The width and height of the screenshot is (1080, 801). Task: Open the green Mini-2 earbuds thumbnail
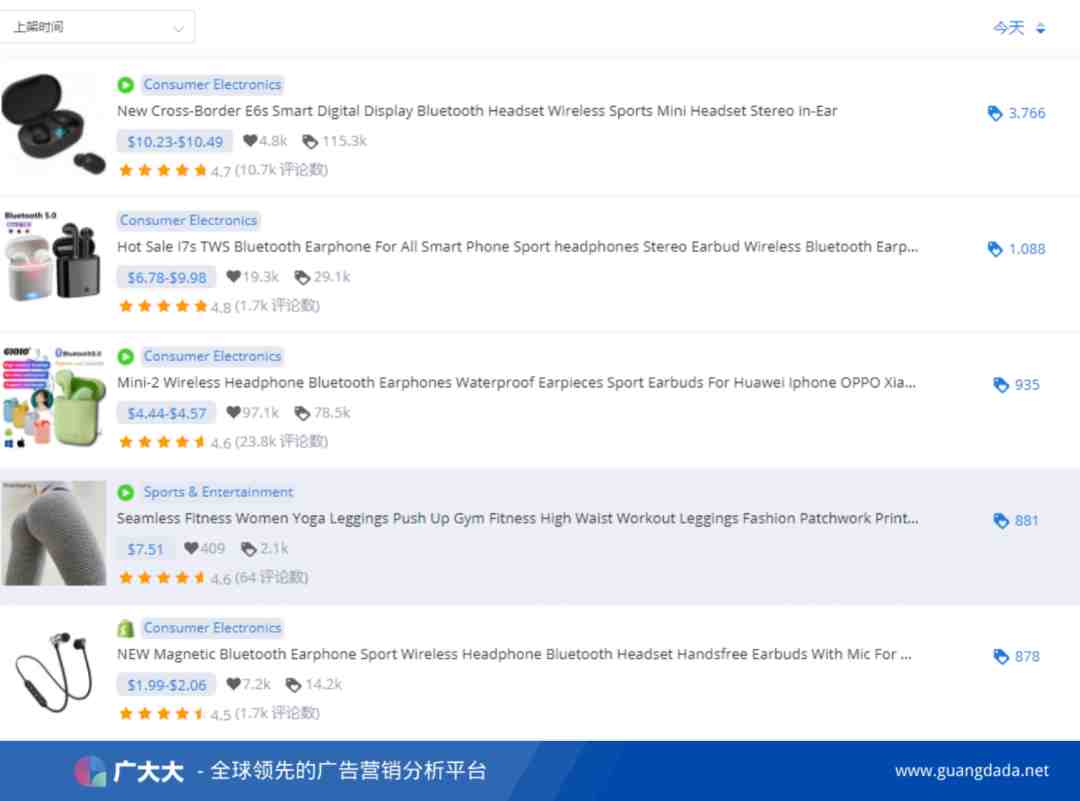click(x=53, y=397)
